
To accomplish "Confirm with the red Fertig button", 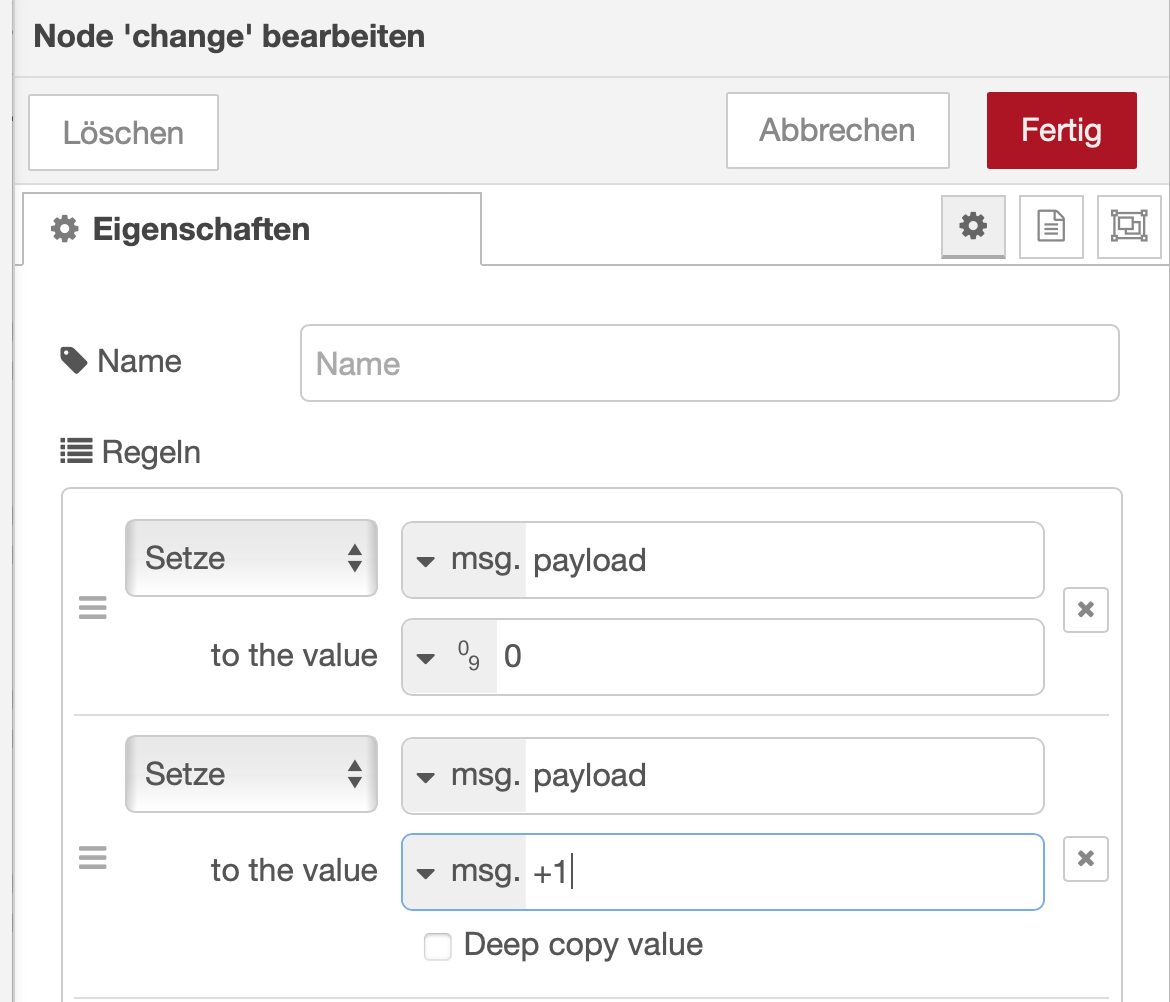I will [x=1061, y=130].
